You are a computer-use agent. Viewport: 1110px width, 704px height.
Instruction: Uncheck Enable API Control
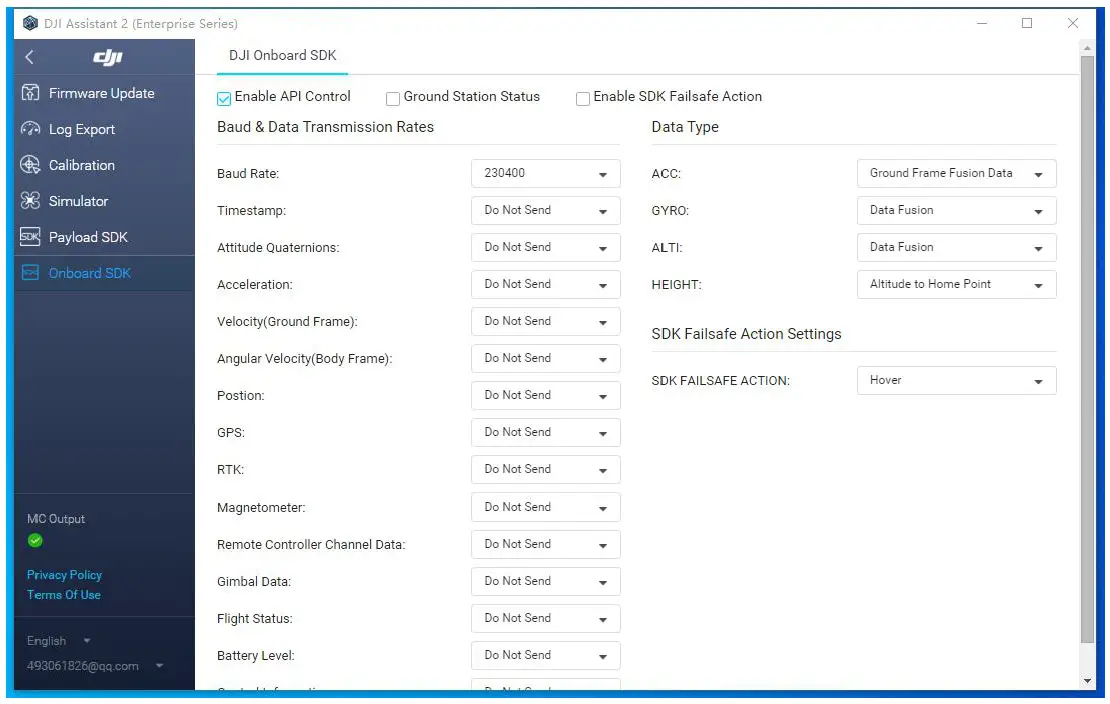222,98
